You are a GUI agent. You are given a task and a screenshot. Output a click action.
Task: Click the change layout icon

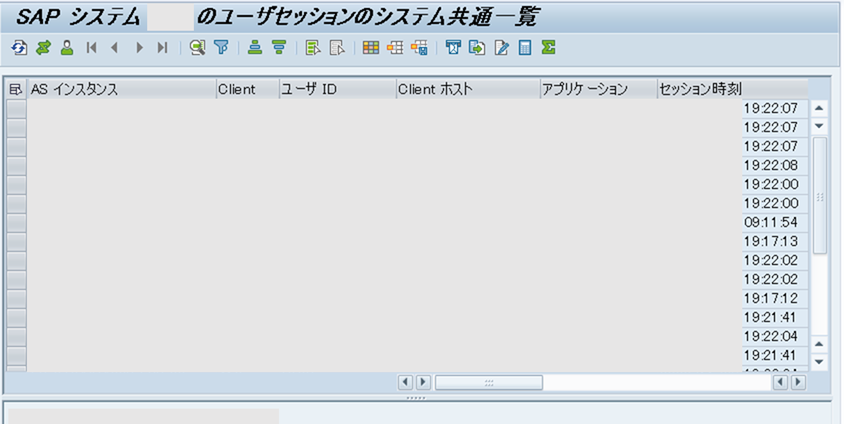coord(395,48)
